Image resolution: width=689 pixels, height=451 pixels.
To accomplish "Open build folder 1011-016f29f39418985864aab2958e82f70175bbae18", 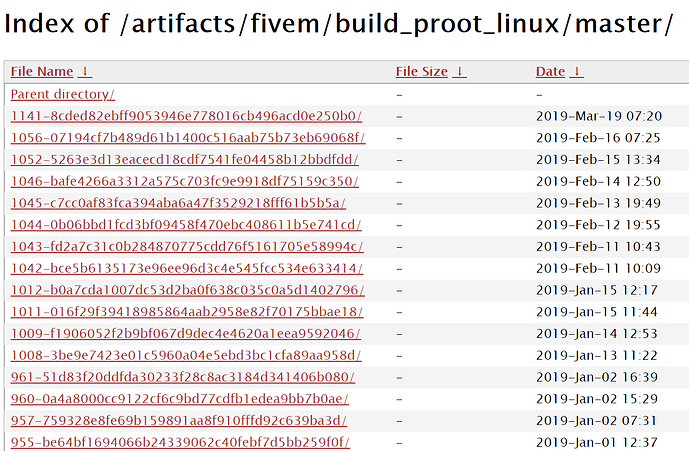I will [187, 312].
